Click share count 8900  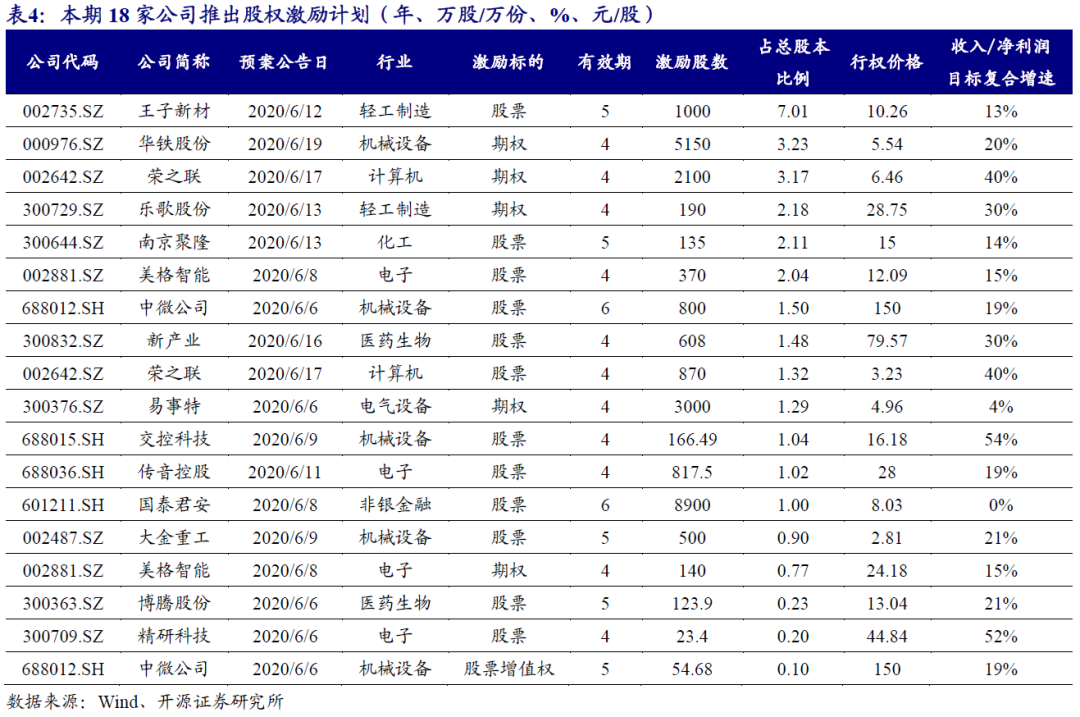coord(692,505)
